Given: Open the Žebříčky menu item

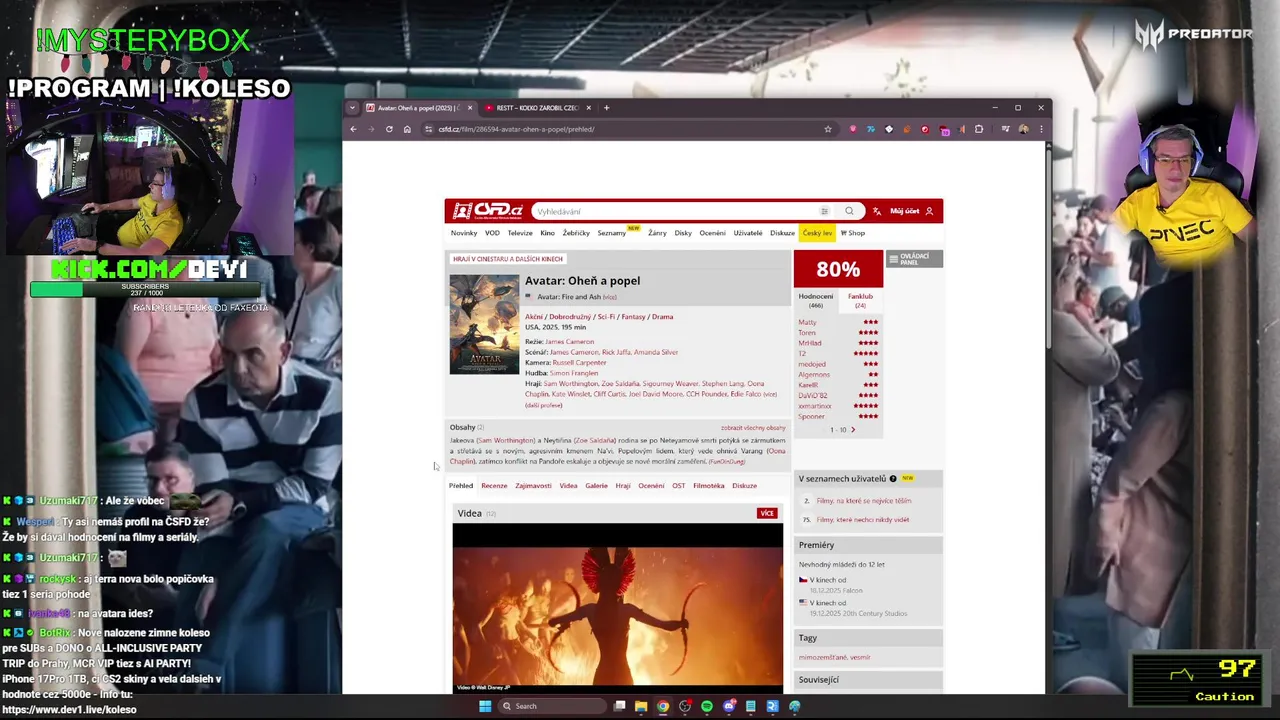Looking at the screenshot, I should pos(576,233).
